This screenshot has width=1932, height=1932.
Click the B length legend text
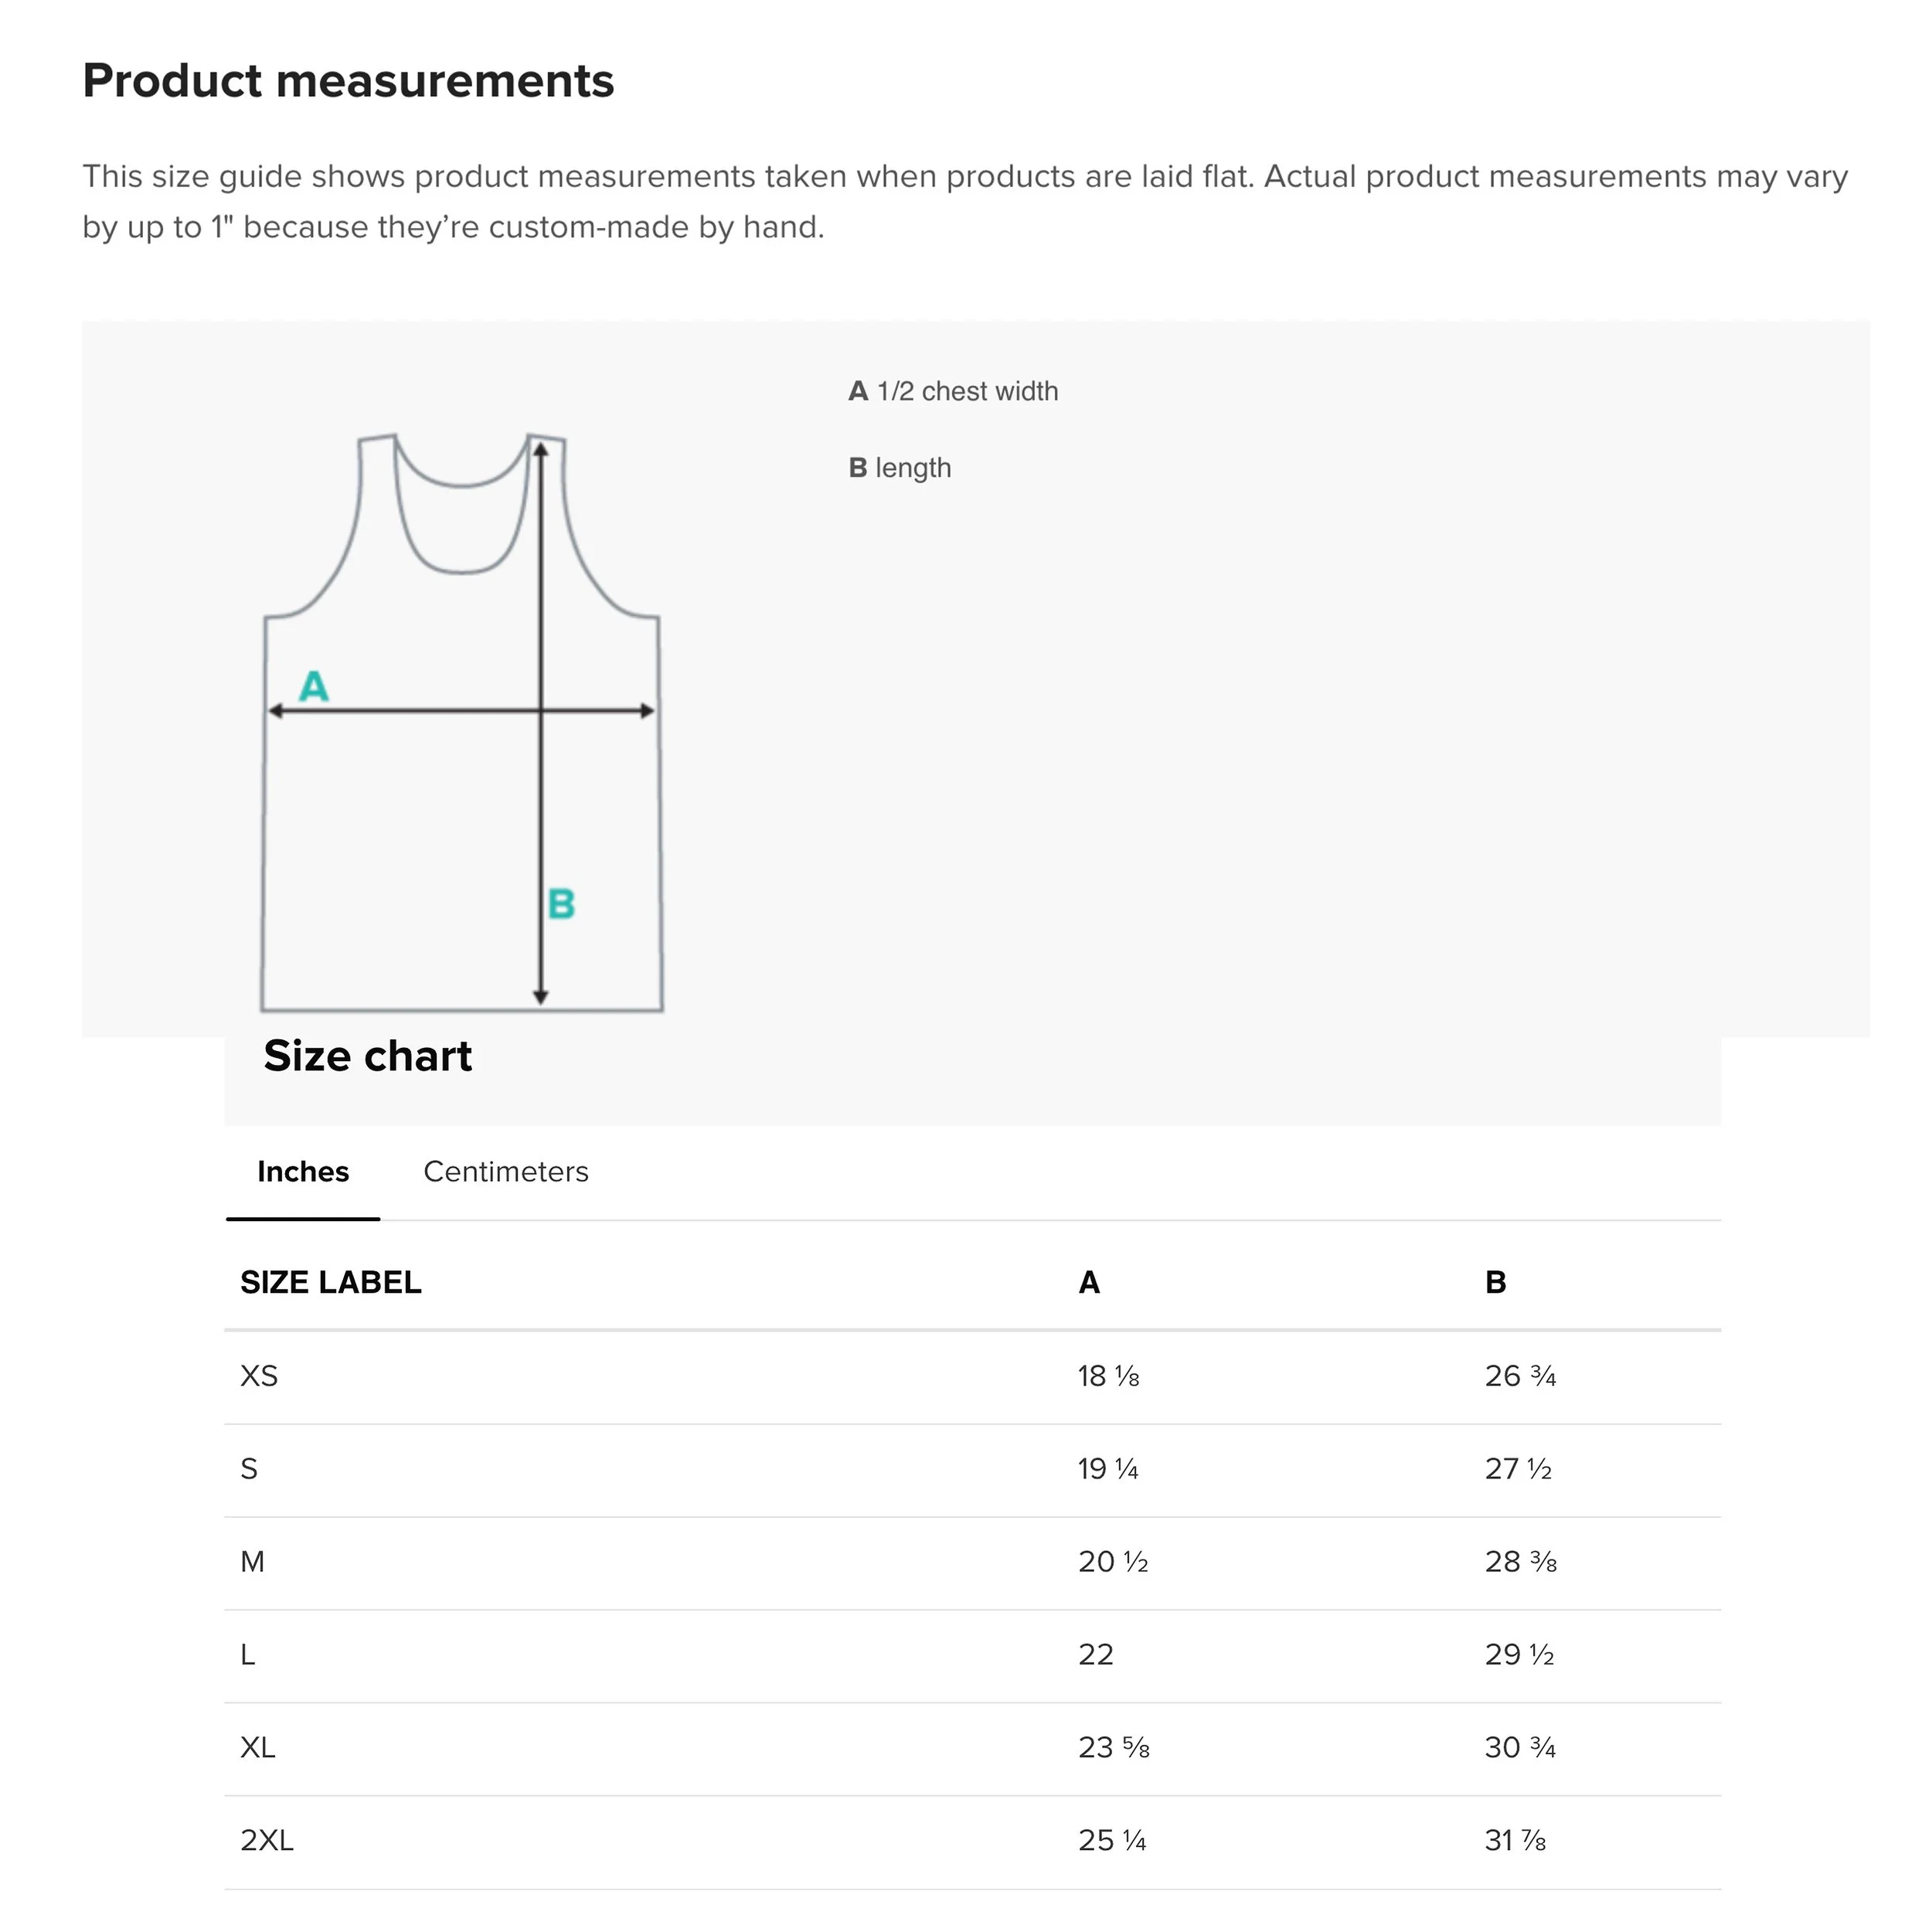(900, 468)
